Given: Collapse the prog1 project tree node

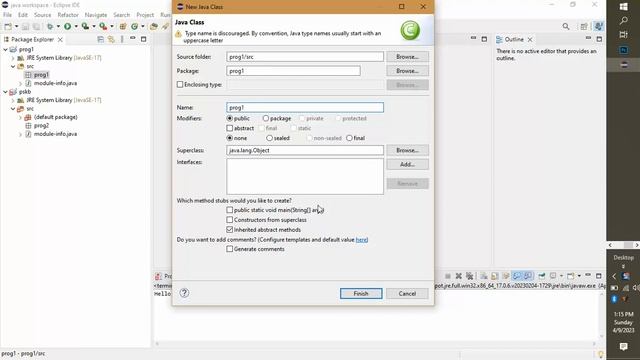Looking at the screenshot, I should (5, 49).
